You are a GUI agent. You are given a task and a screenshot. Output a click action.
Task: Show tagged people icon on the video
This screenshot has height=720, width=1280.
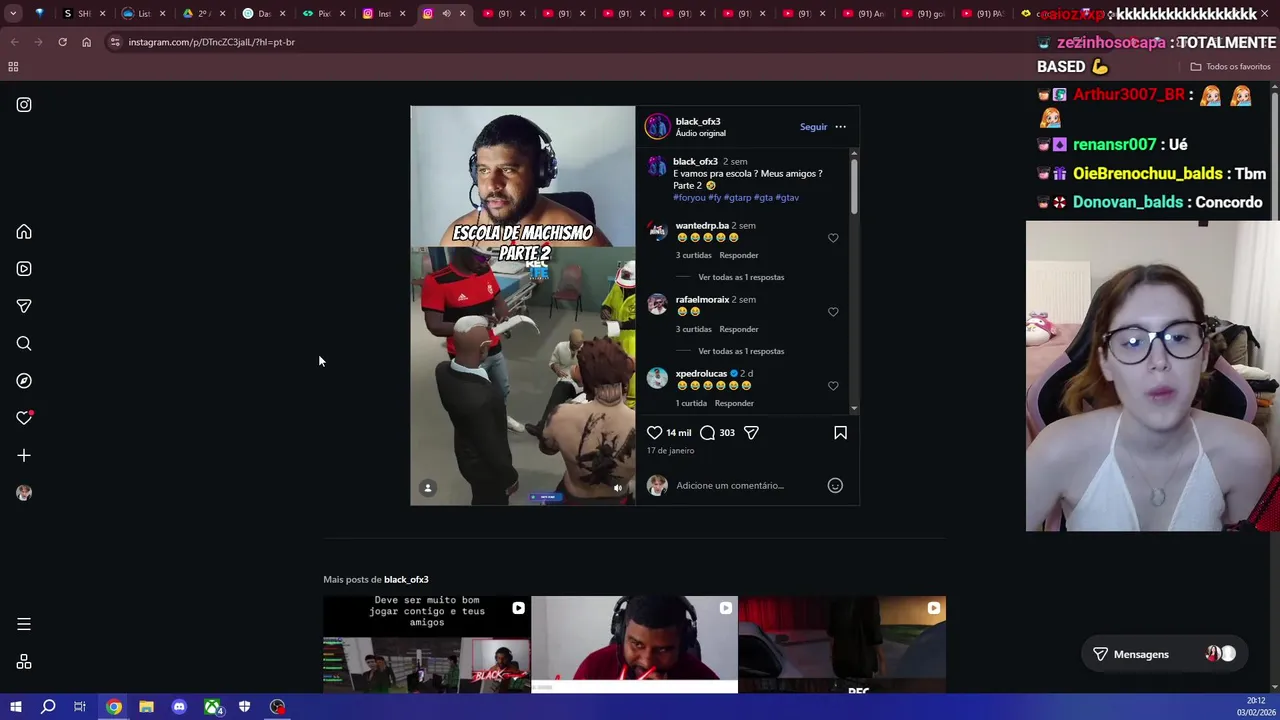pyautogui.click(x=428, y=488)
